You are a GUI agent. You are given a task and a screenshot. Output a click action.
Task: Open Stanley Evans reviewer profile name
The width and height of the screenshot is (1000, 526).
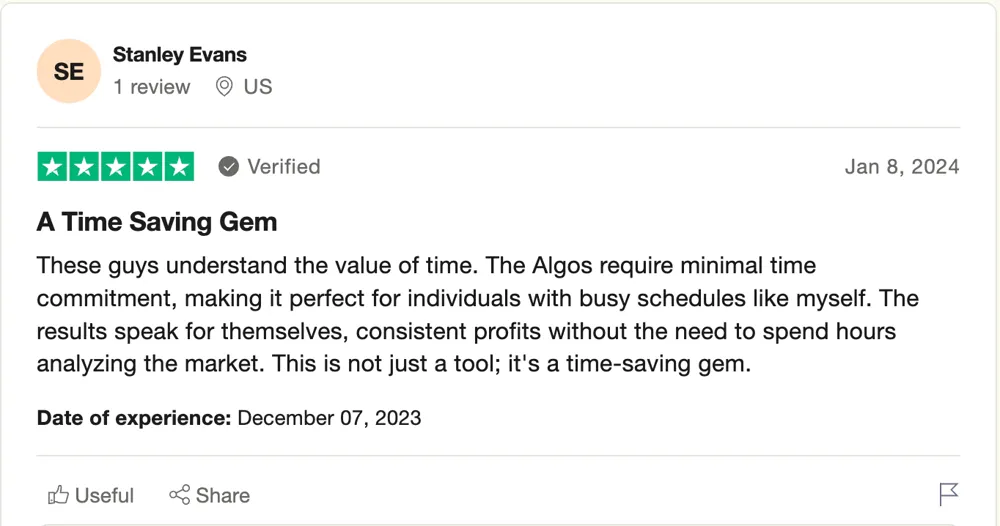pos(180,55)
